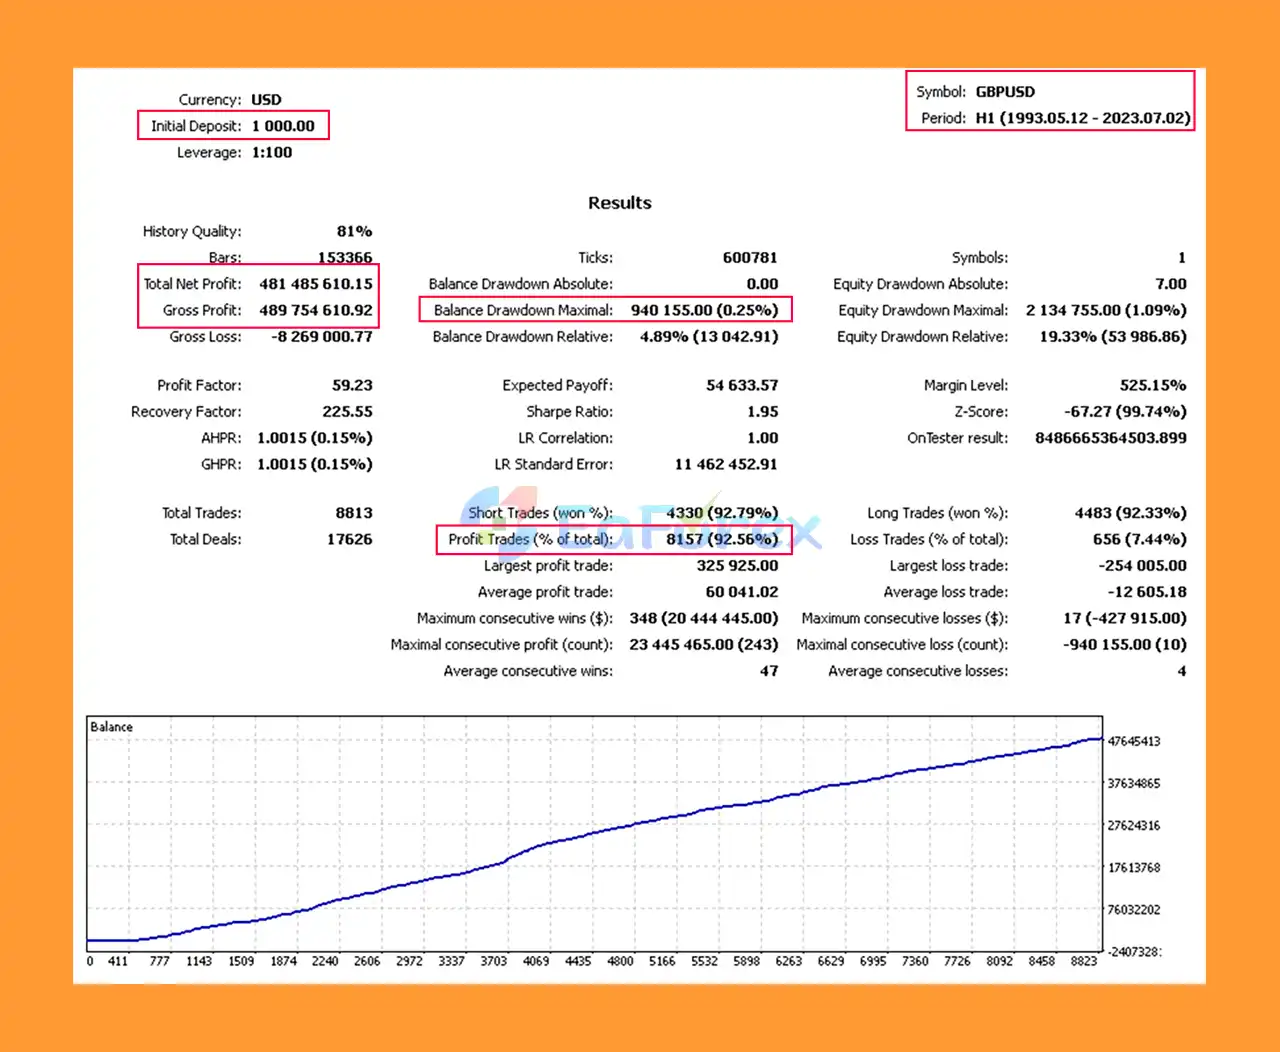Click the Total Trades value 8813

pos(354,513)
